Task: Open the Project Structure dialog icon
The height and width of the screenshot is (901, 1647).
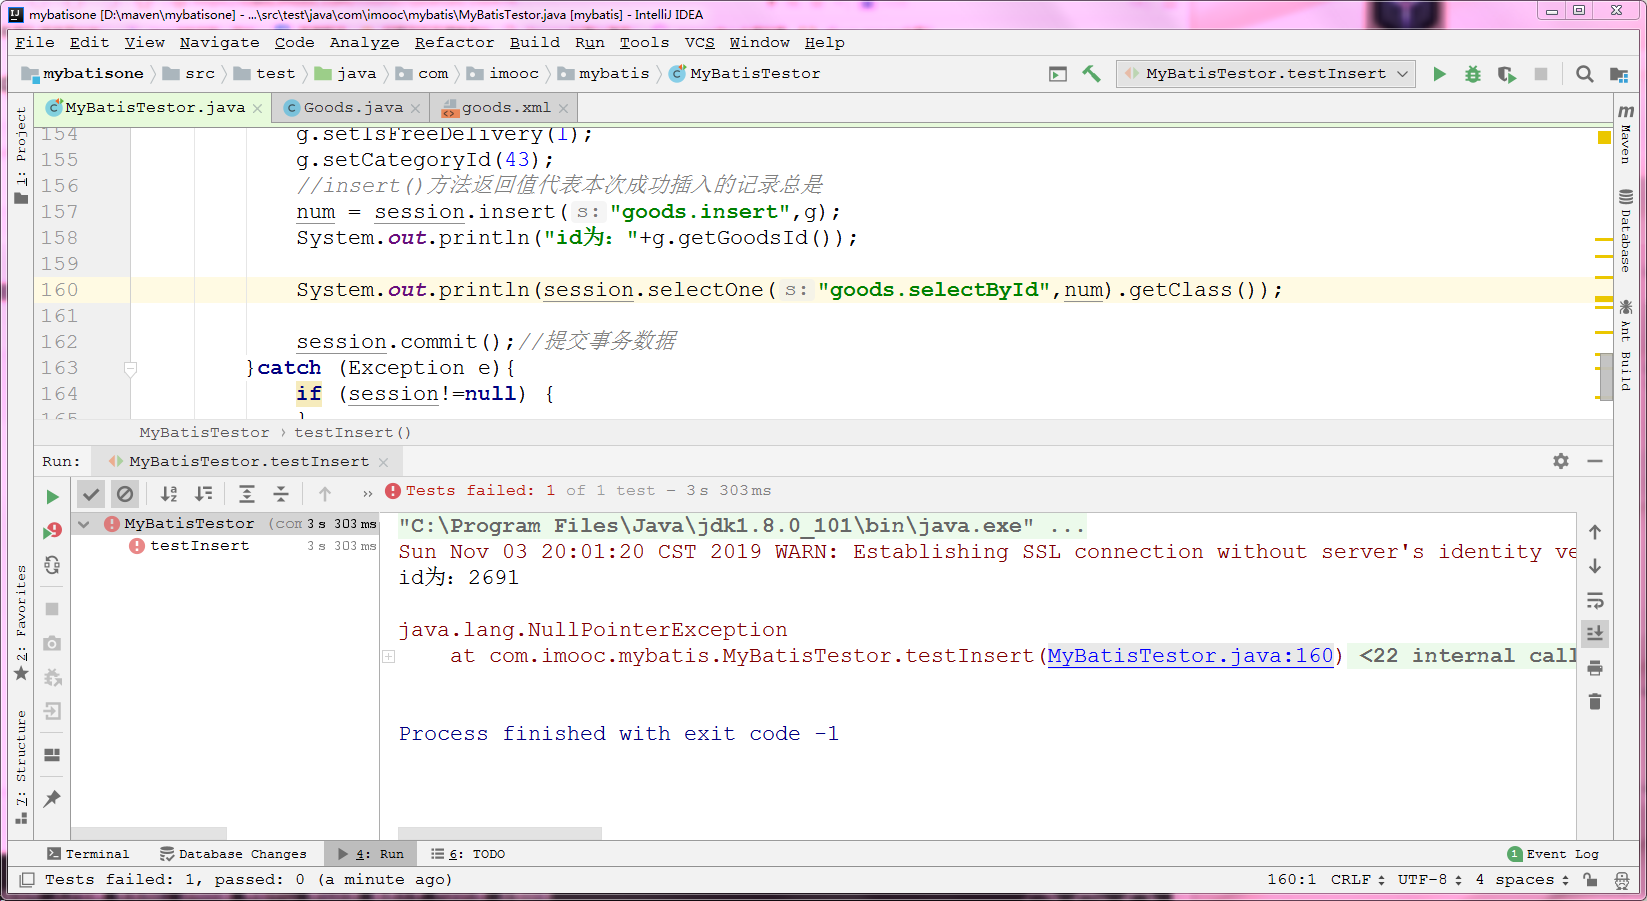Action: coord(1619,74)
